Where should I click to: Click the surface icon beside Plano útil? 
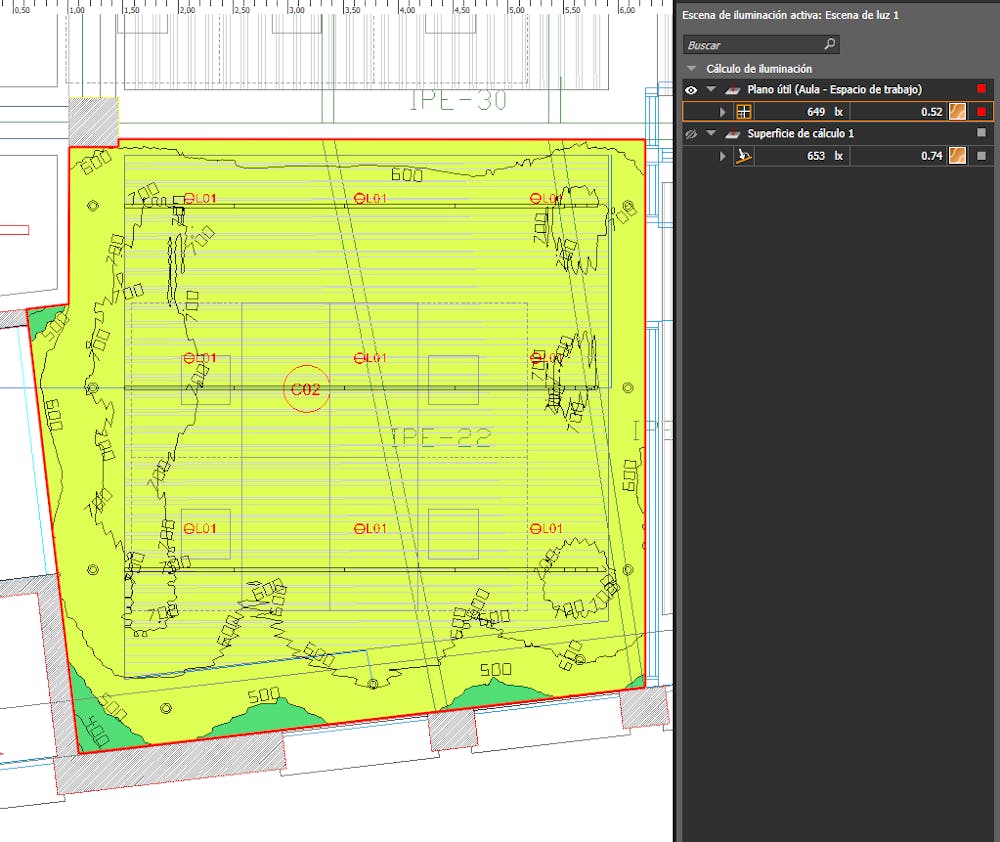pyautogui.click(x=733, y=90)
